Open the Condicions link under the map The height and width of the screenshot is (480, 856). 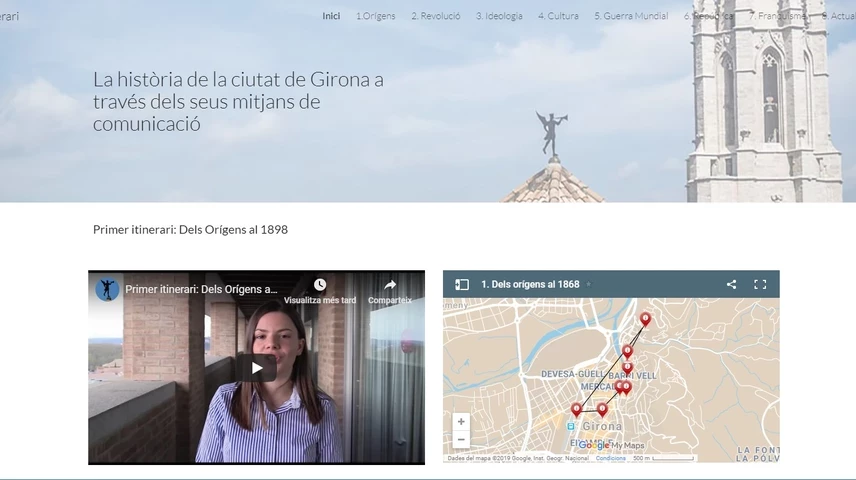pyautogui.click(x=610, y=458)
